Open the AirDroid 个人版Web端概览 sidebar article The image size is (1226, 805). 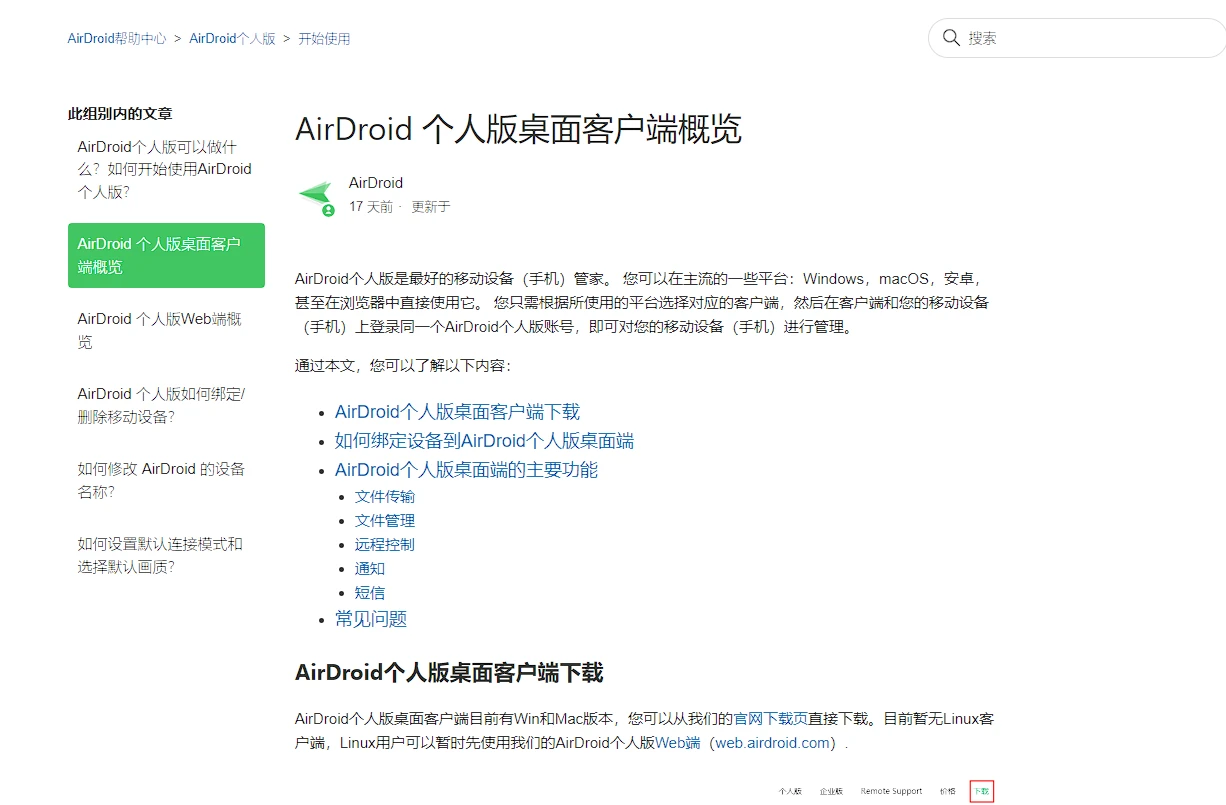(x=160, y=330)
